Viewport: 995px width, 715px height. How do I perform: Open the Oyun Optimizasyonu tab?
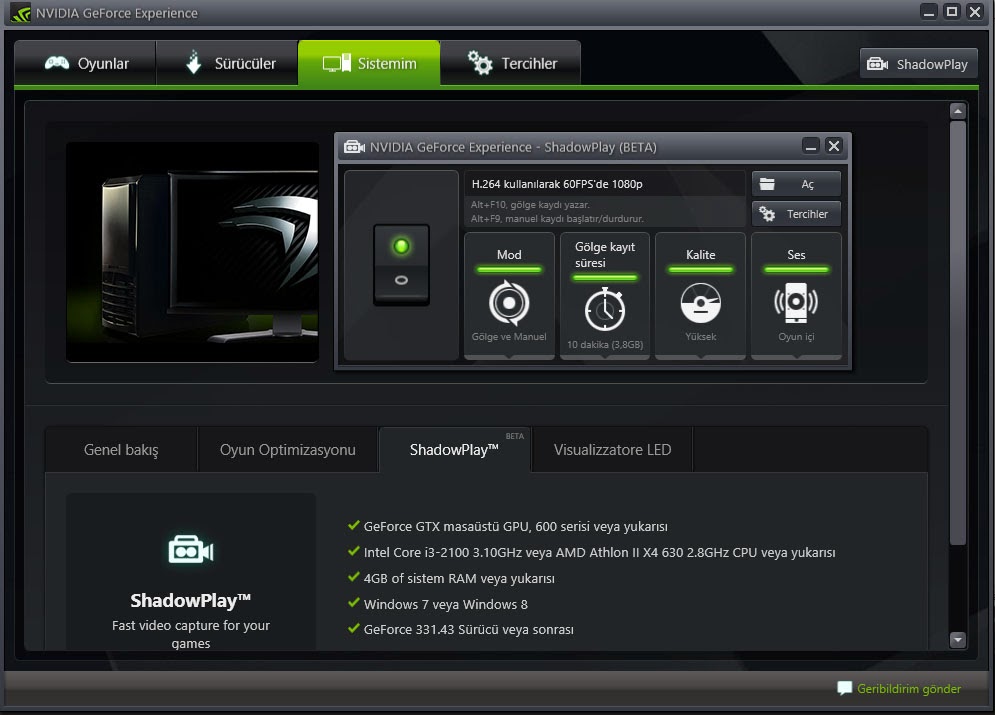288,449
